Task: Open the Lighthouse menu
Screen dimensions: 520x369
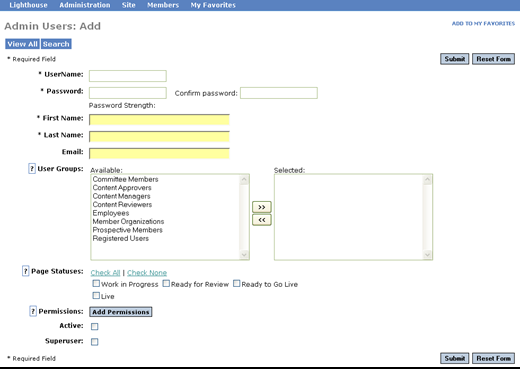Action: (x=28, y=5)
